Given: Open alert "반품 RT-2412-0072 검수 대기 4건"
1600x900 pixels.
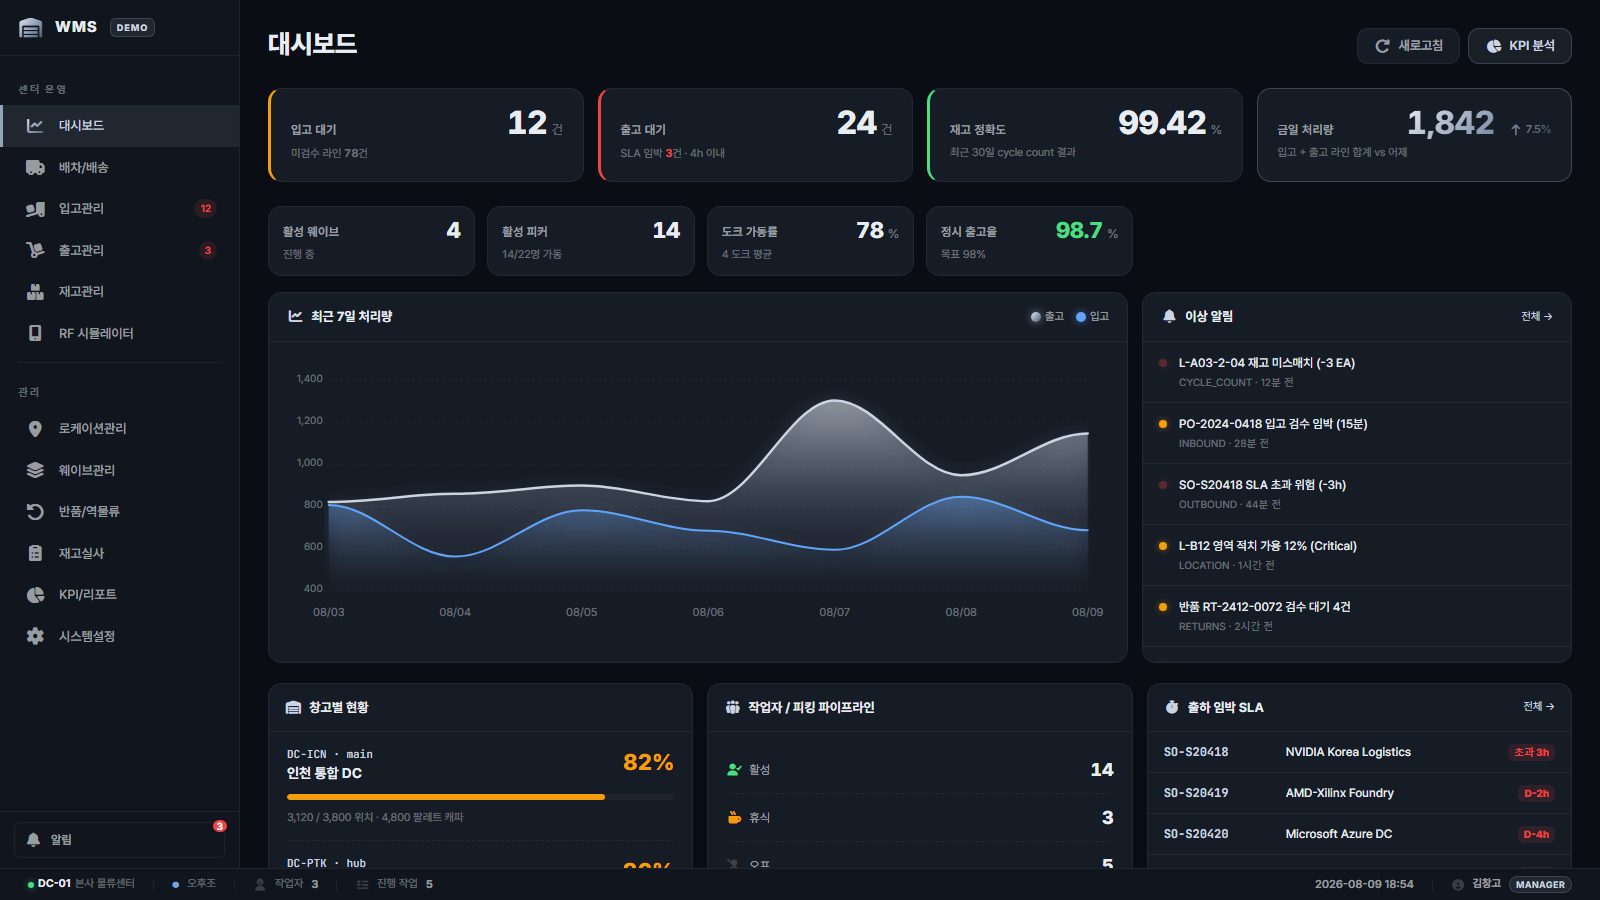Looking at the screenshot, I should pyautogui.click(x=1357, y=616).
